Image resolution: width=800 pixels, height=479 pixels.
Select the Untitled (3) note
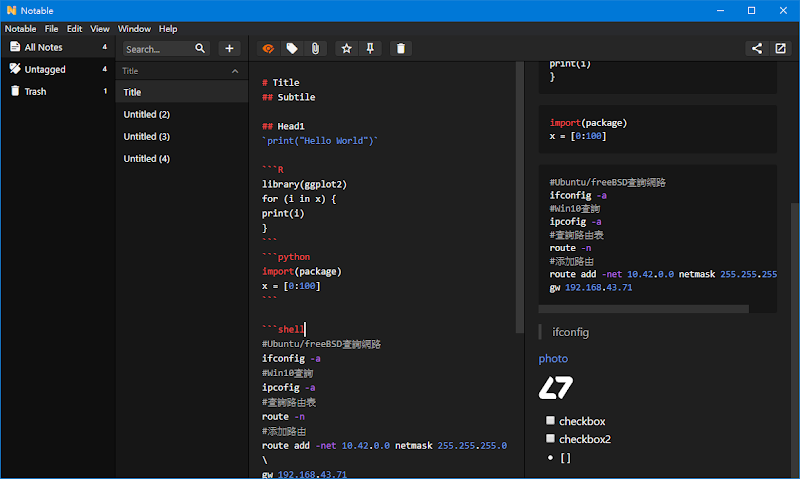pyautogui.click(x=182, y=137)
